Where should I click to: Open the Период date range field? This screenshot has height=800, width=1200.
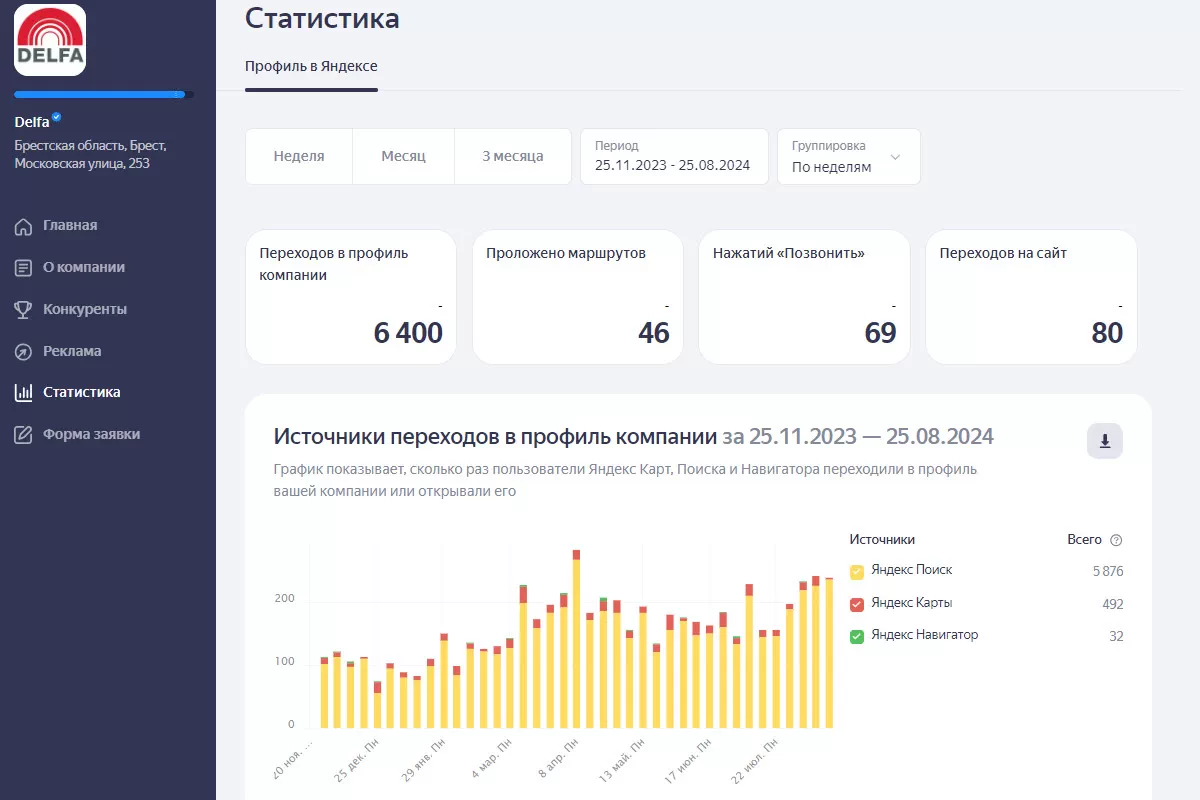coord(674,157)
